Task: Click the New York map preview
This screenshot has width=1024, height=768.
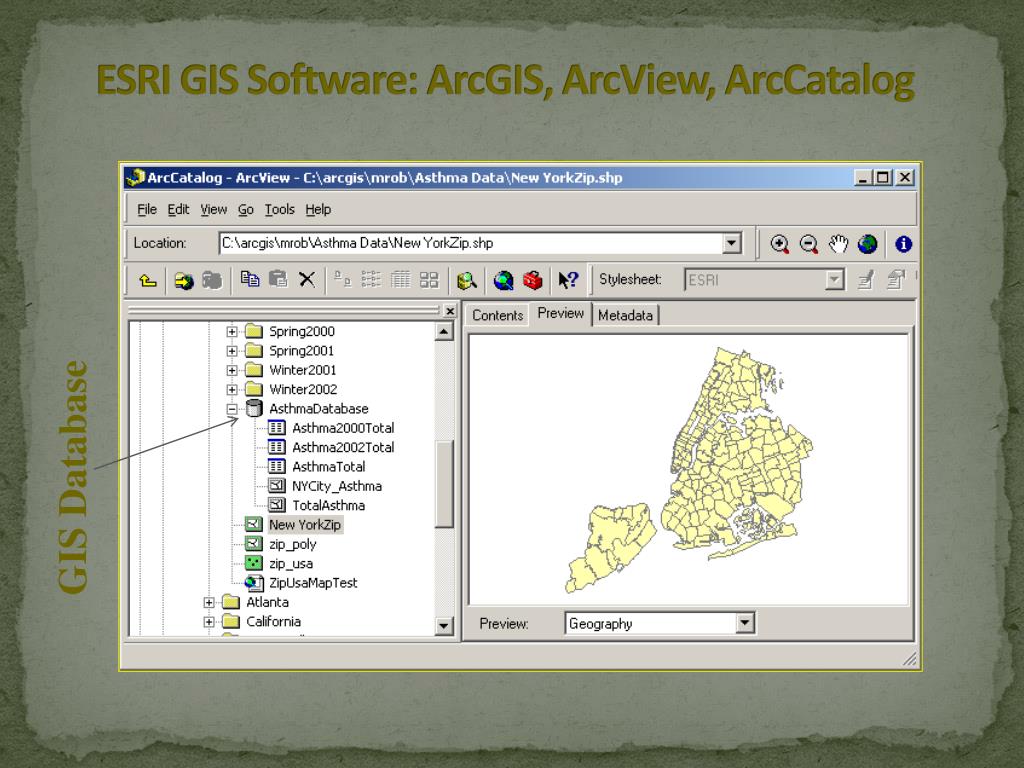Action: click(x=688, y=470)
